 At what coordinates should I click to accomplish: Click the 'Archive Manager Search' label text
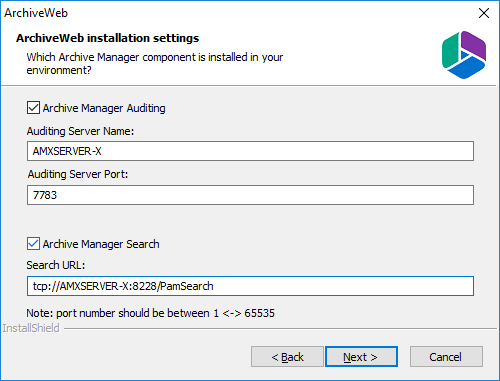(x=101, y=244)
